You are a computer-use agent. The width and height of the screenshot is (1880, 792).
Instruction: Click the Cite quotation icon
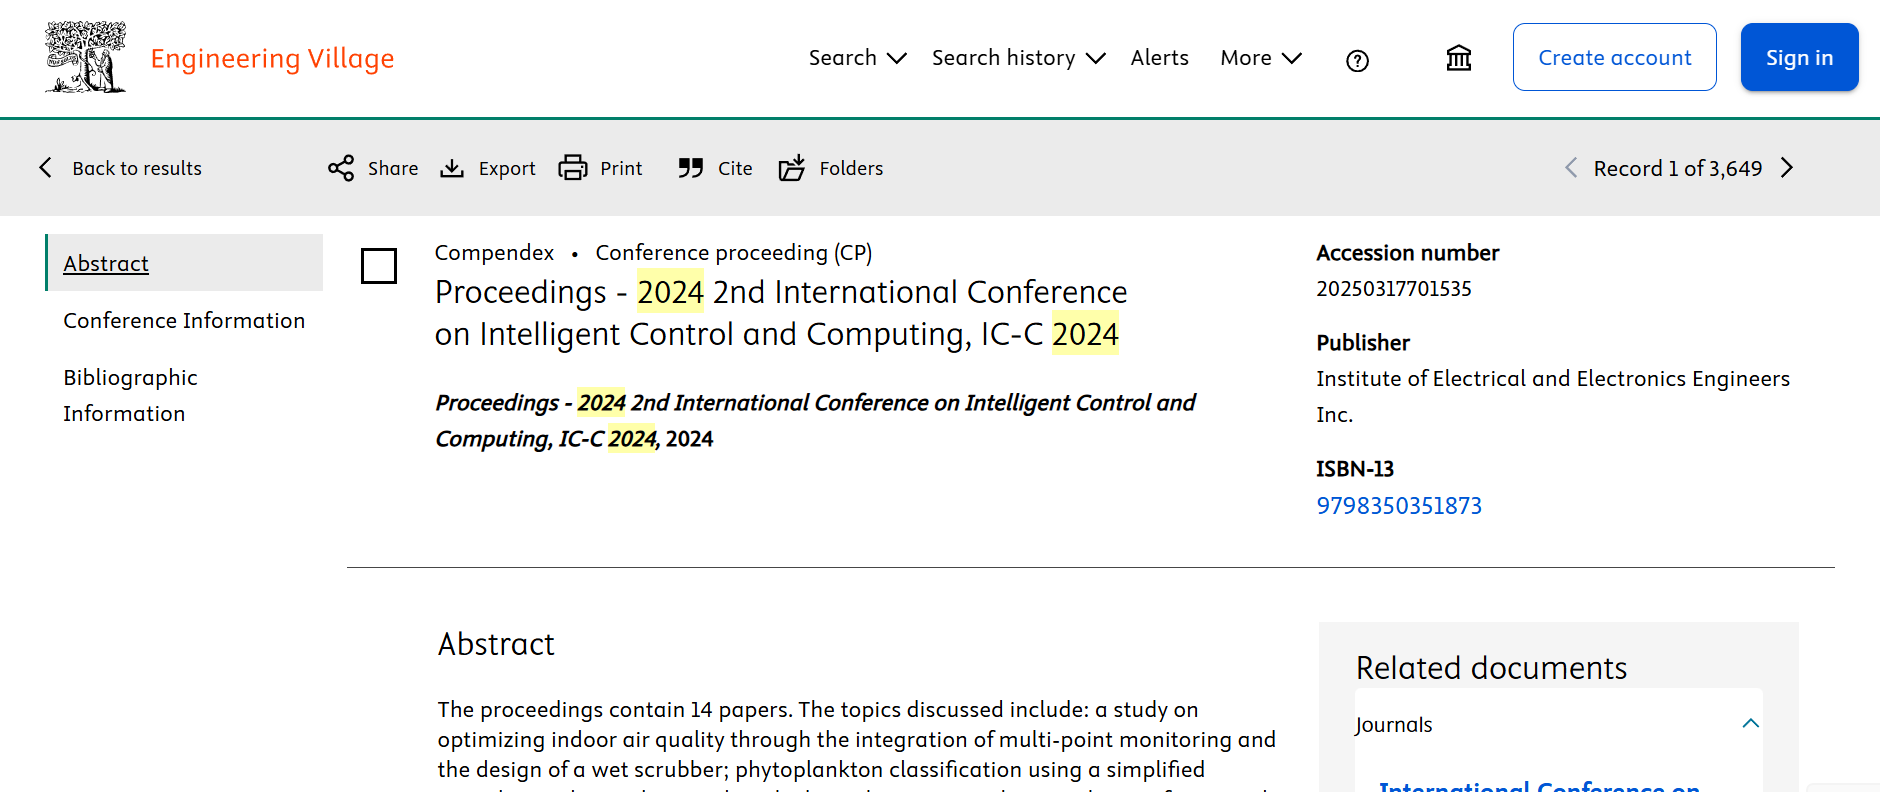point(691,168)
